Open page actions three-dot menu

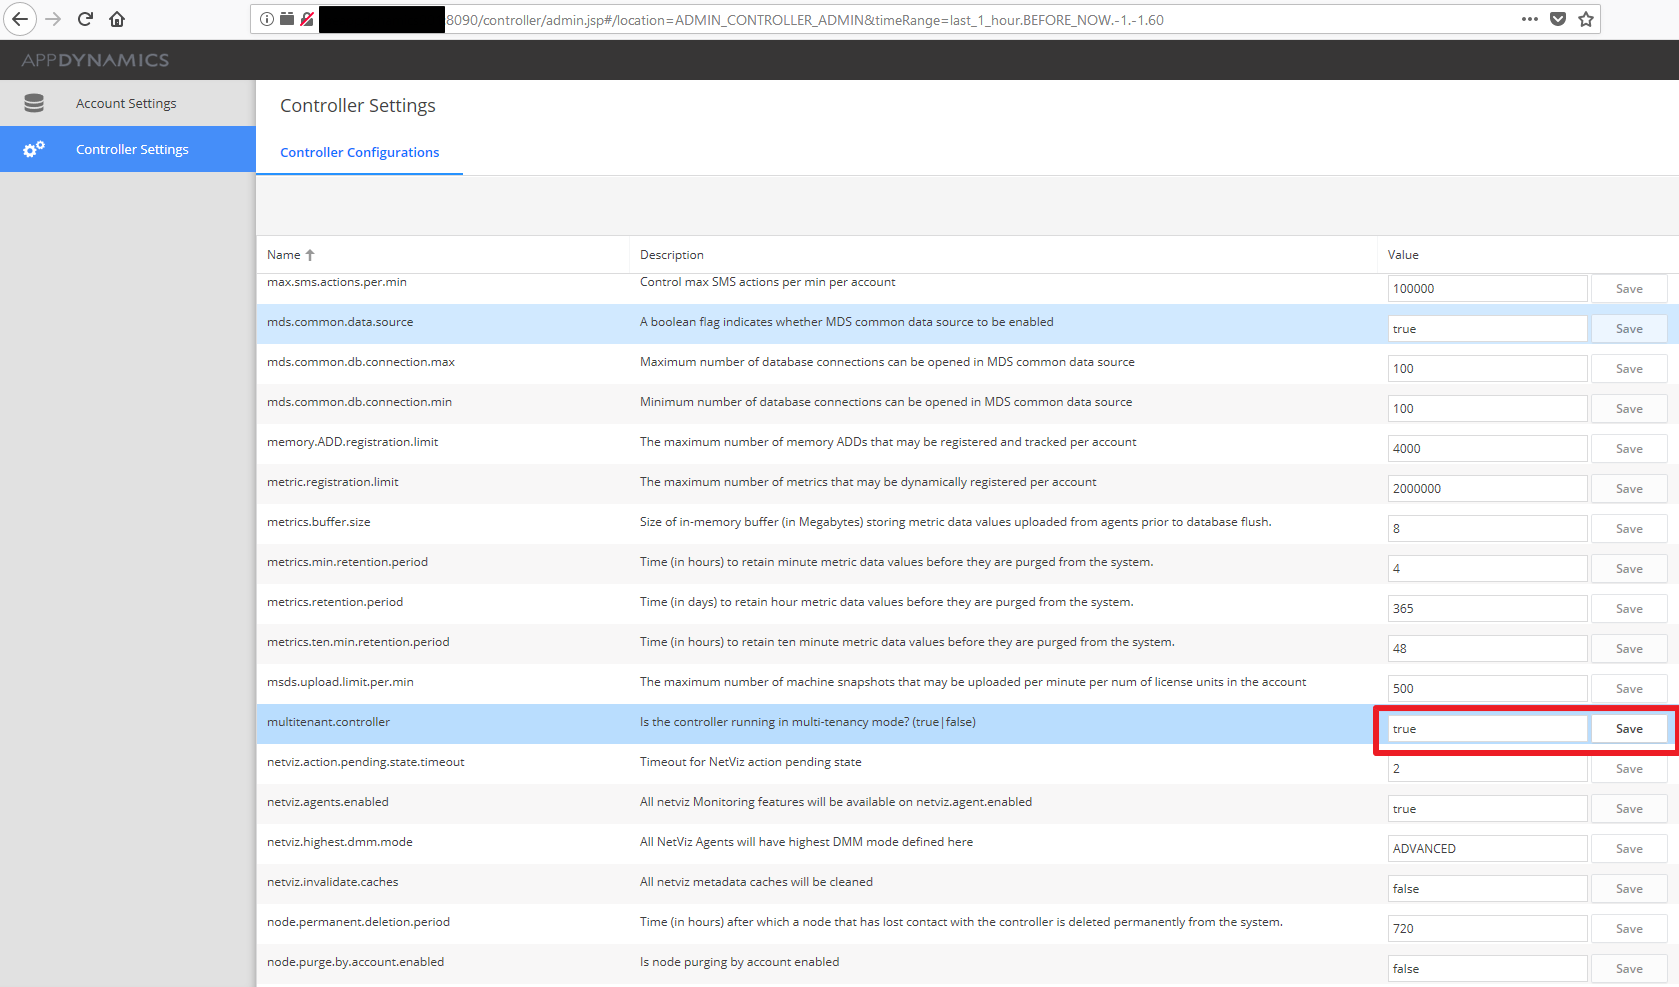(1529, 19)
